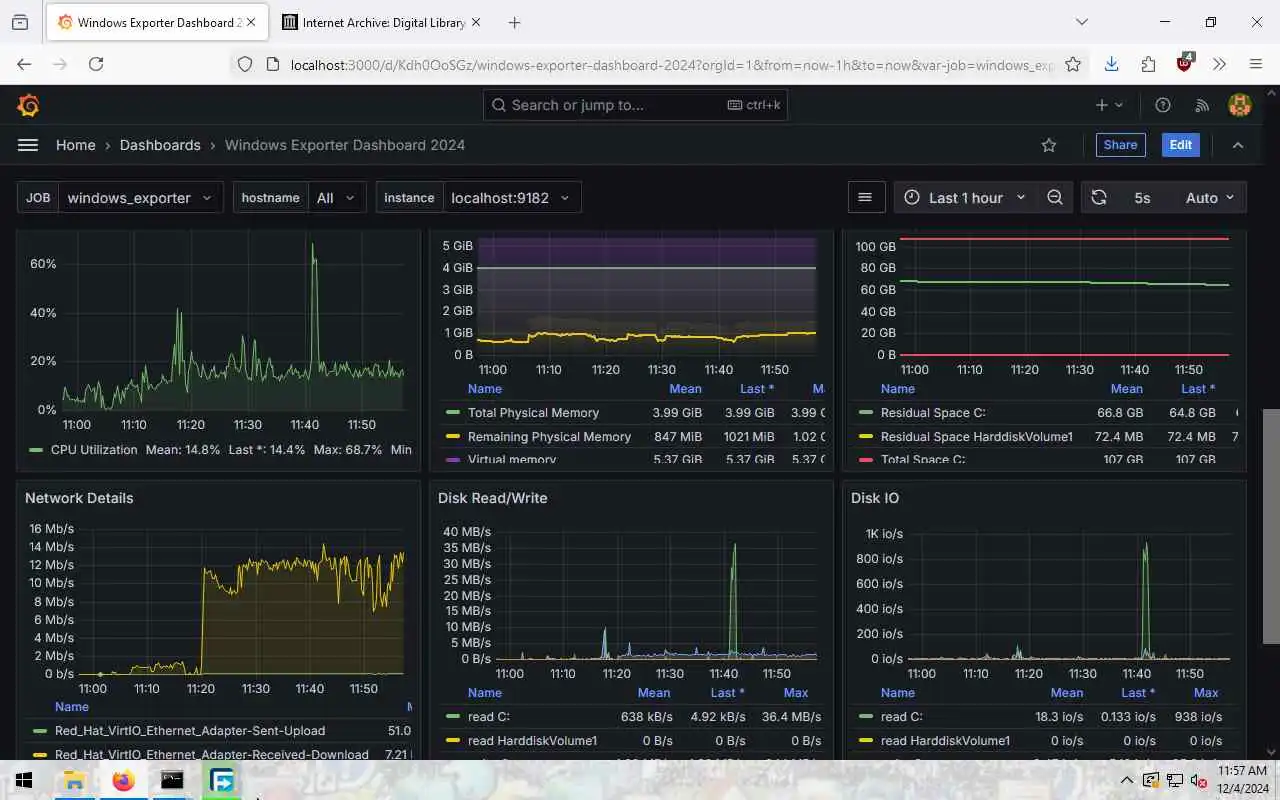The width and height of the screenshot is (1280, 800).
Task: Star this dashboard as favorite
Action: click(1049, 145)
